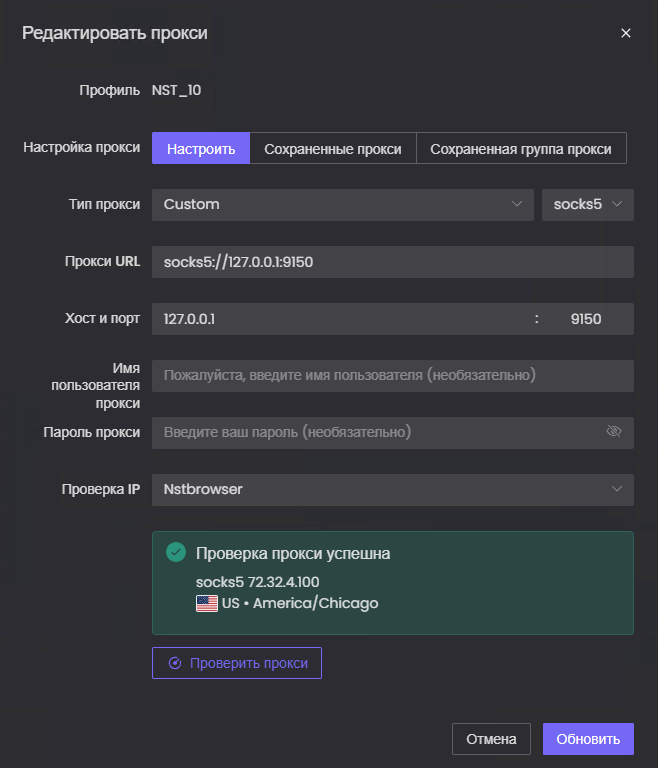Toggle password visibility eye icon
658x768 pixels.
click(x=614, y=432)
